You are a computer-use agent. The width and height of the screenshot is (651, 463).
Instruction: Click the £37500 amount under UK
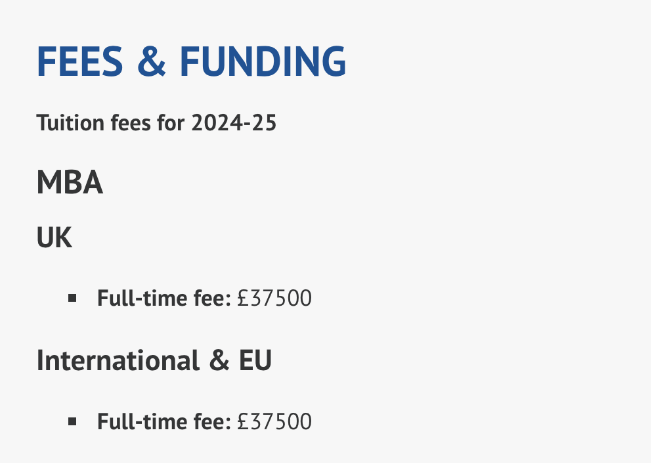pyautogui.click(x=274, y=298)
